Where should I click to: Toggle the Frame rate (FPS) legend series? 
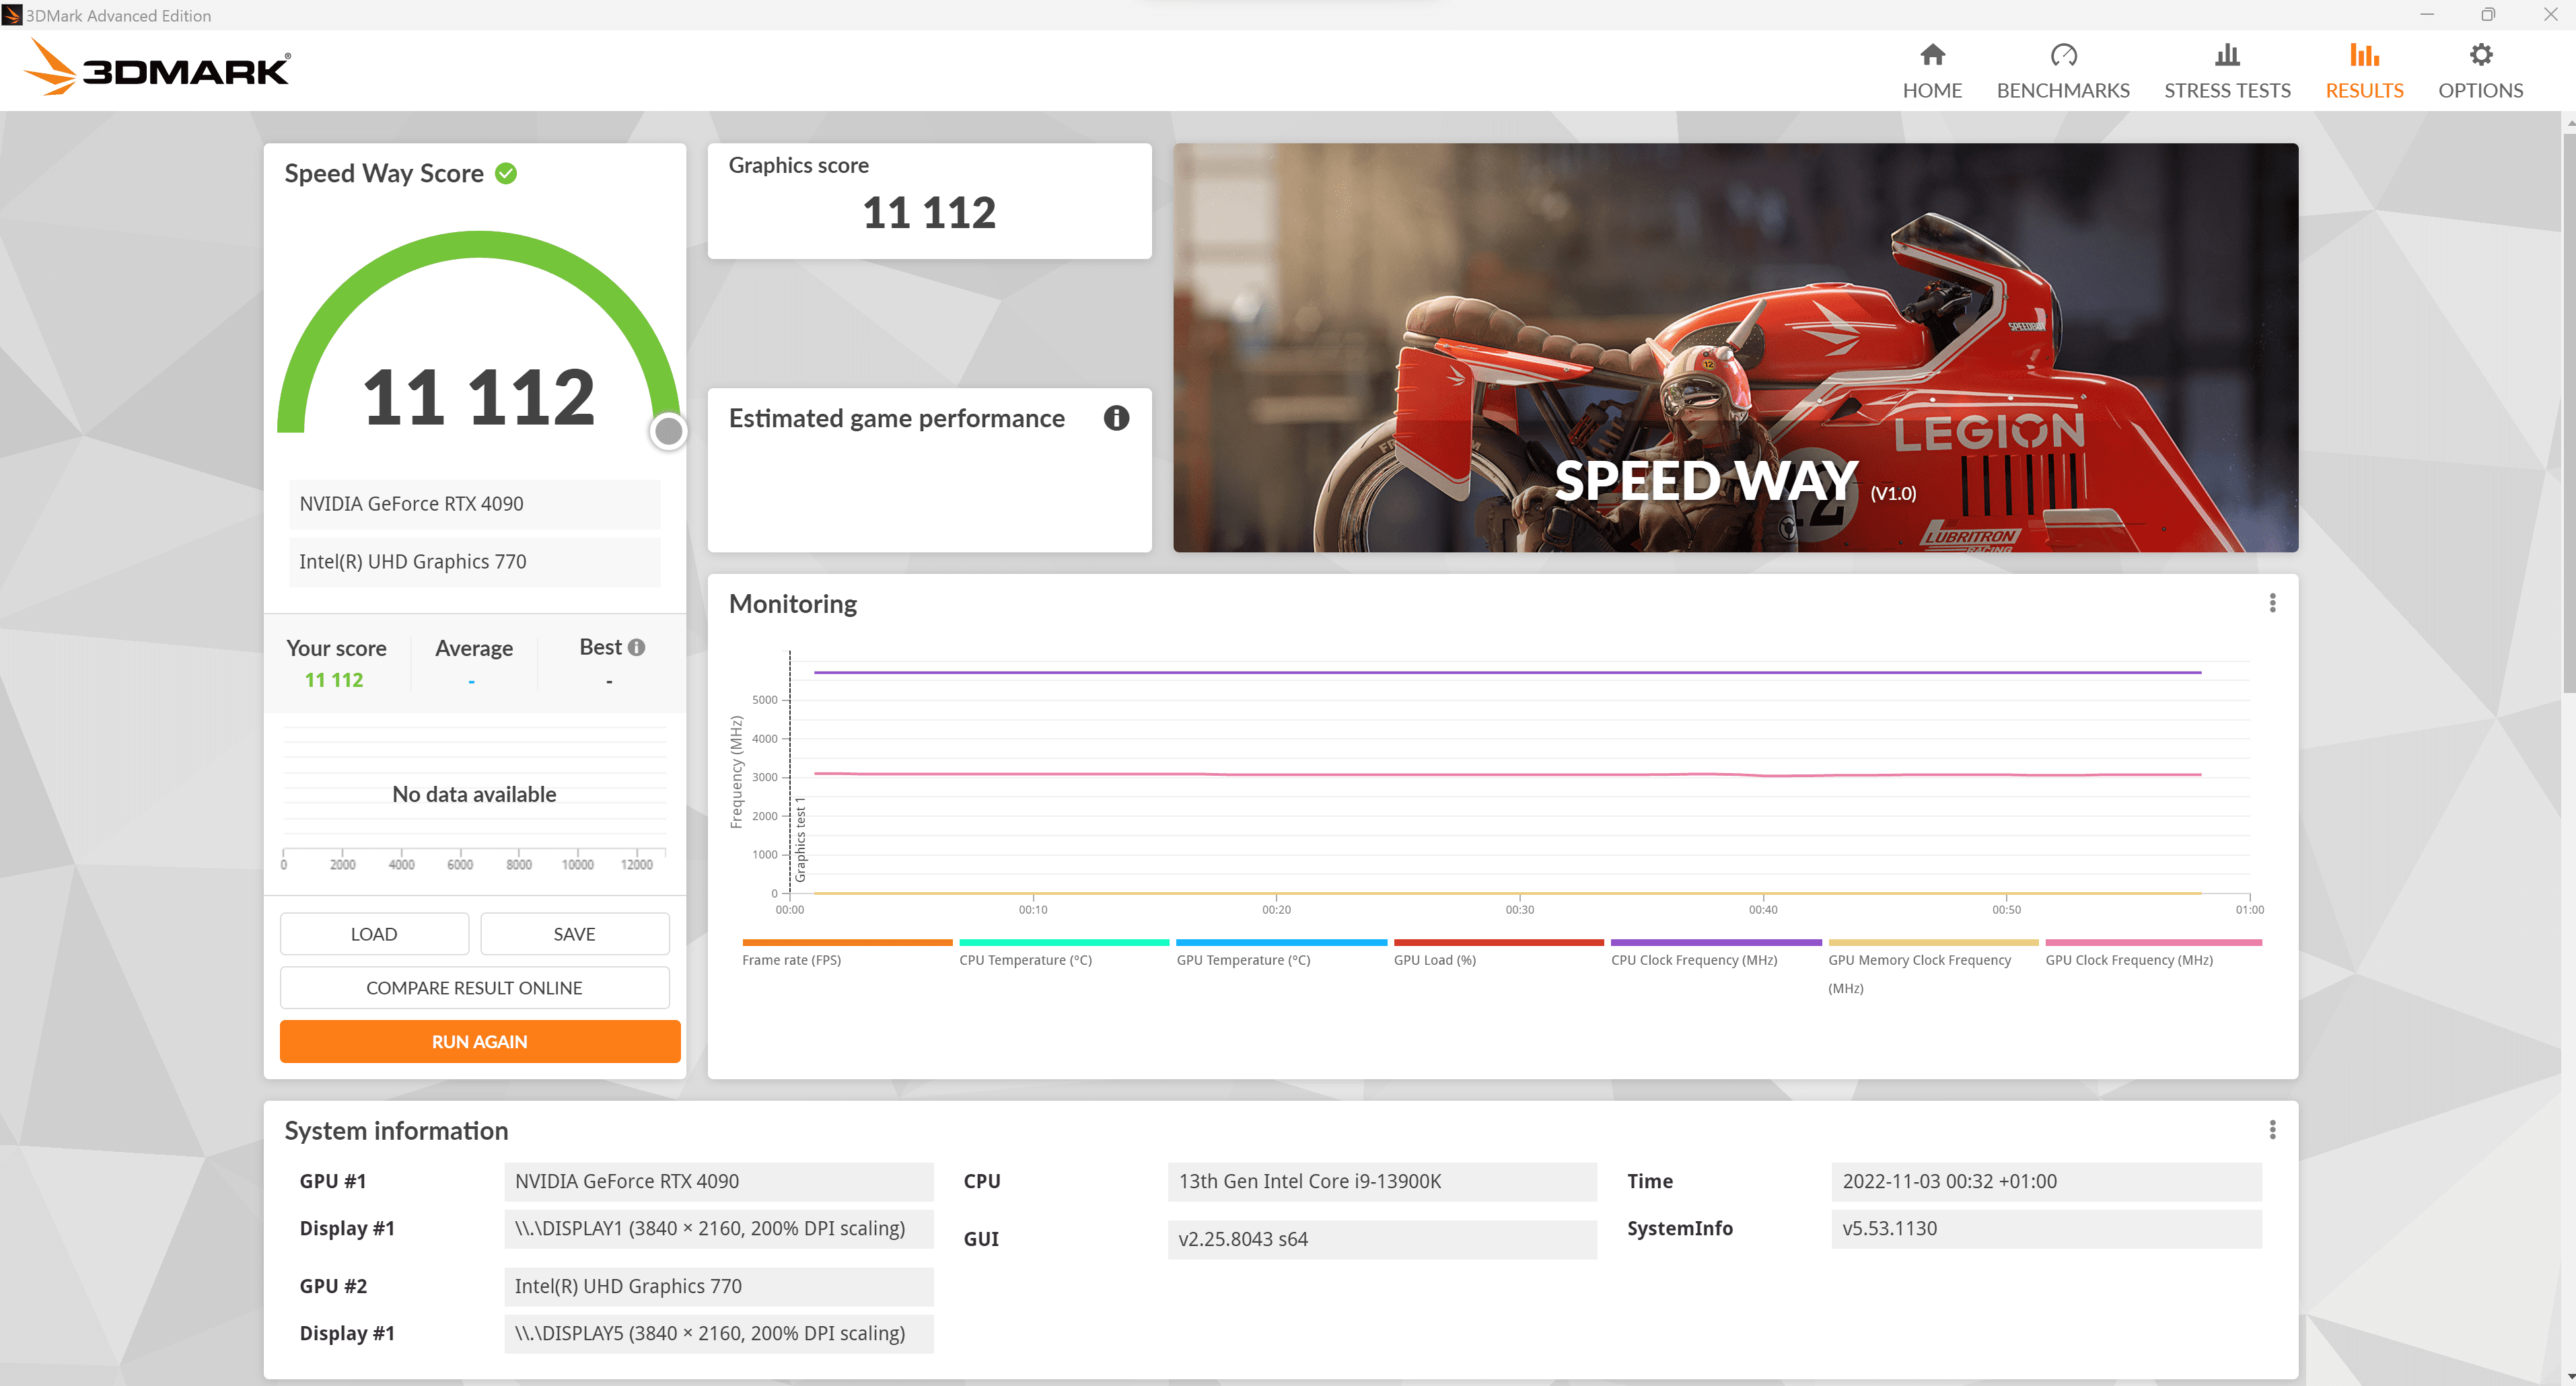(791, 960)
